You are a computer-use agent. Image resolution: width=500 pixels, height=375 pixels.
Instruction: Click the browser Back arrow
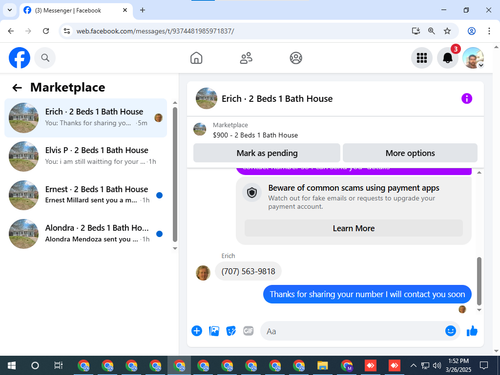tap(11, 31)
